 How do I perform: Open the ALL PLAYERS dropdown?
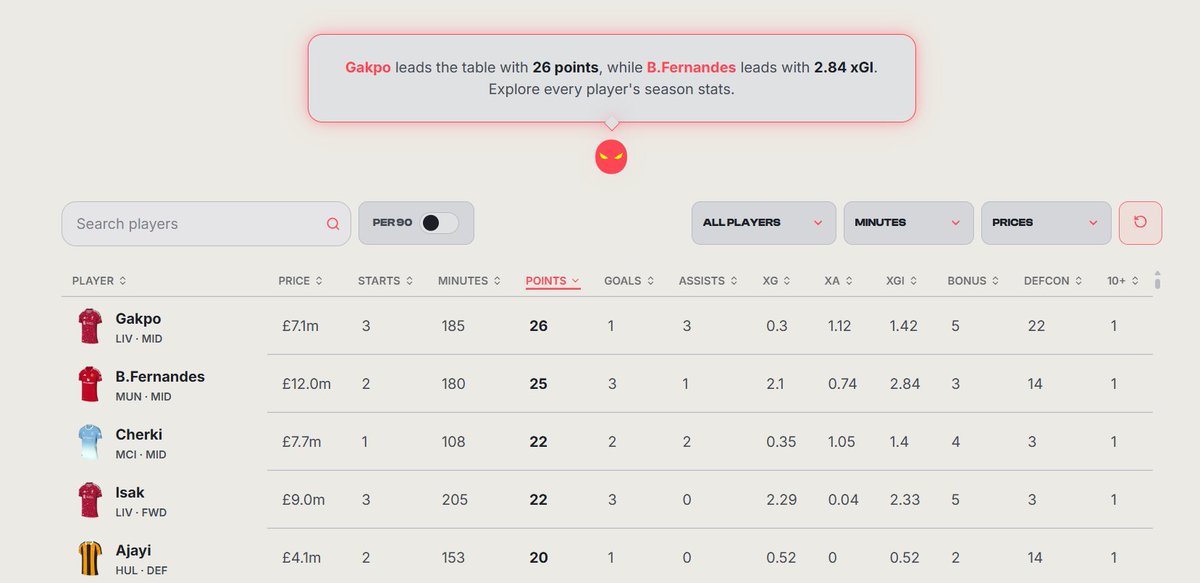tap(763, 223)
